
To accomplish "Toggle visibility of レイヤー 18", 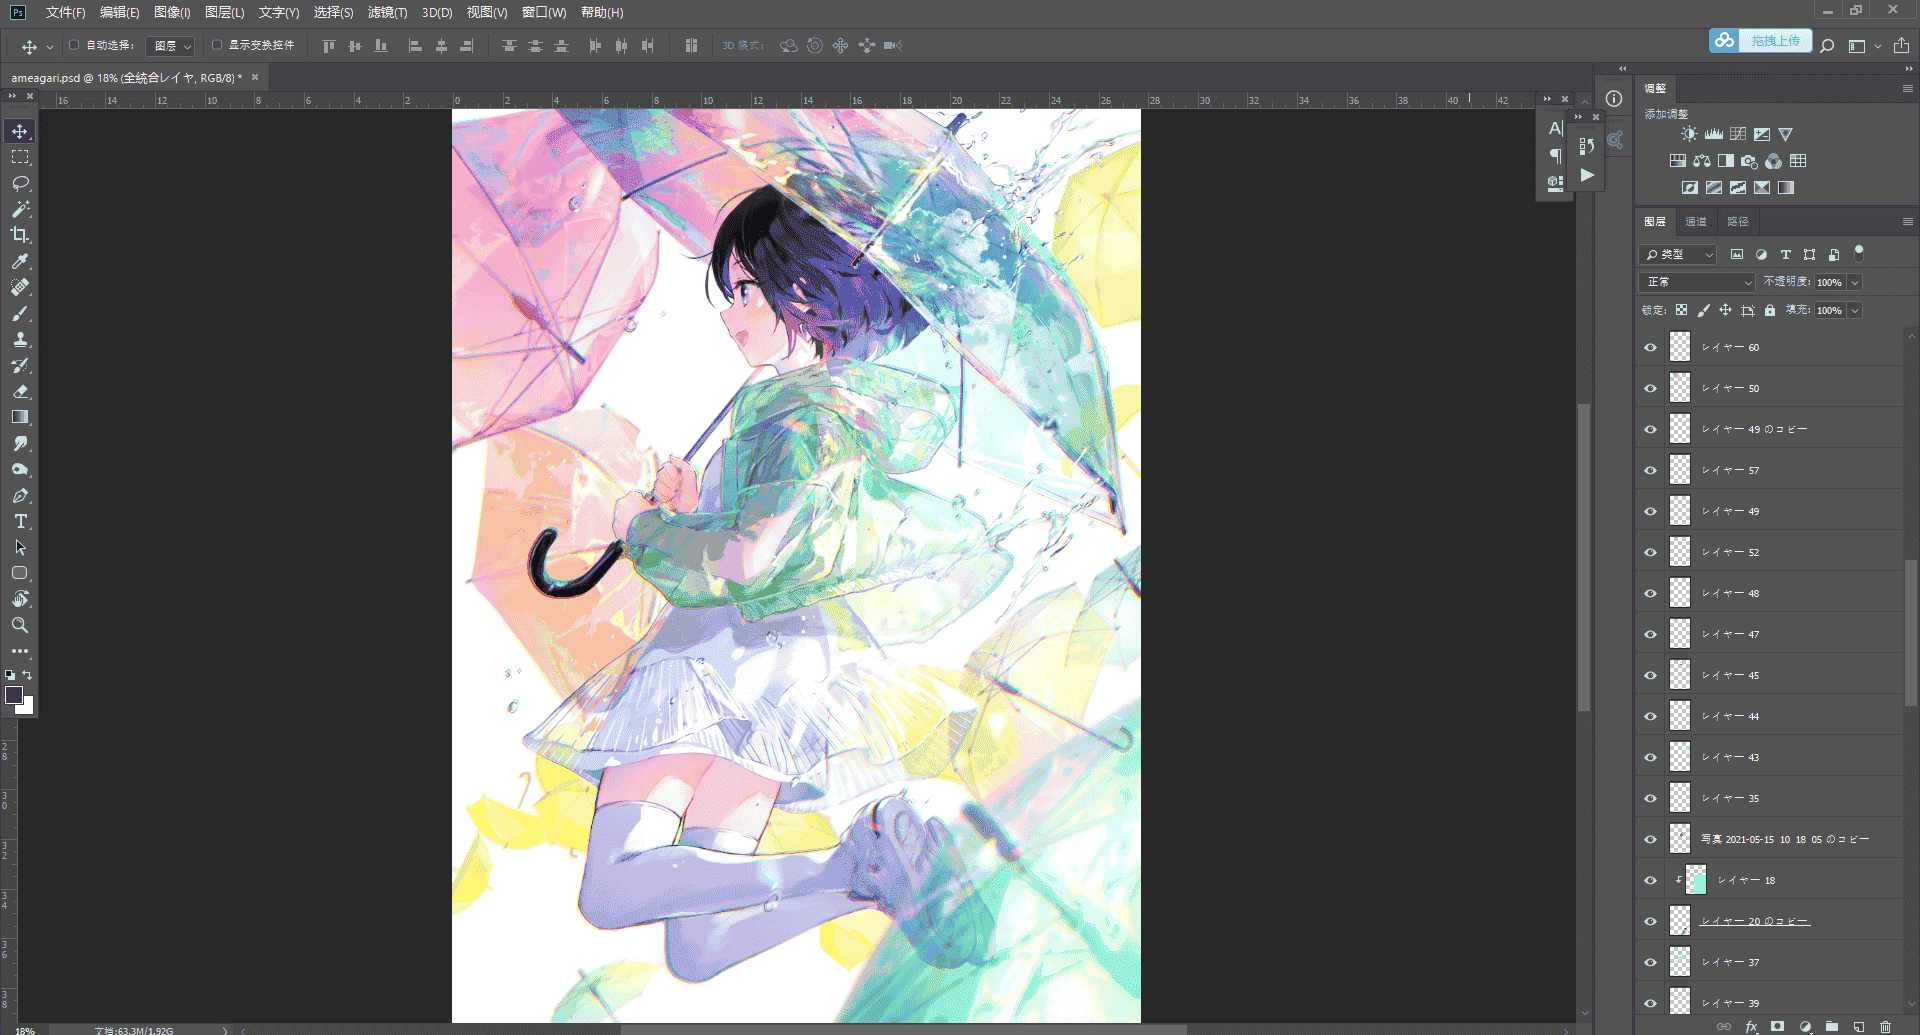I will (x=1650, y=880).
